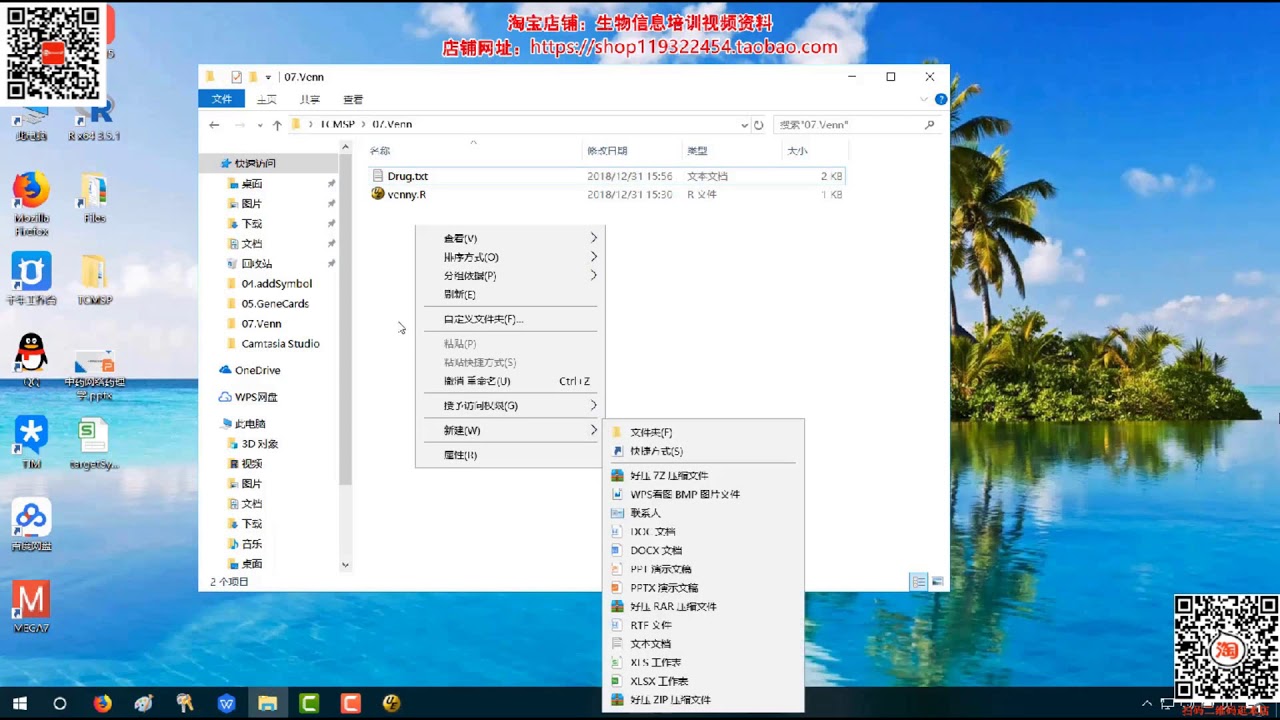Open the 授予访问权限(G) submenu
The image size is (1280, 720).
[x=509, y=405]
